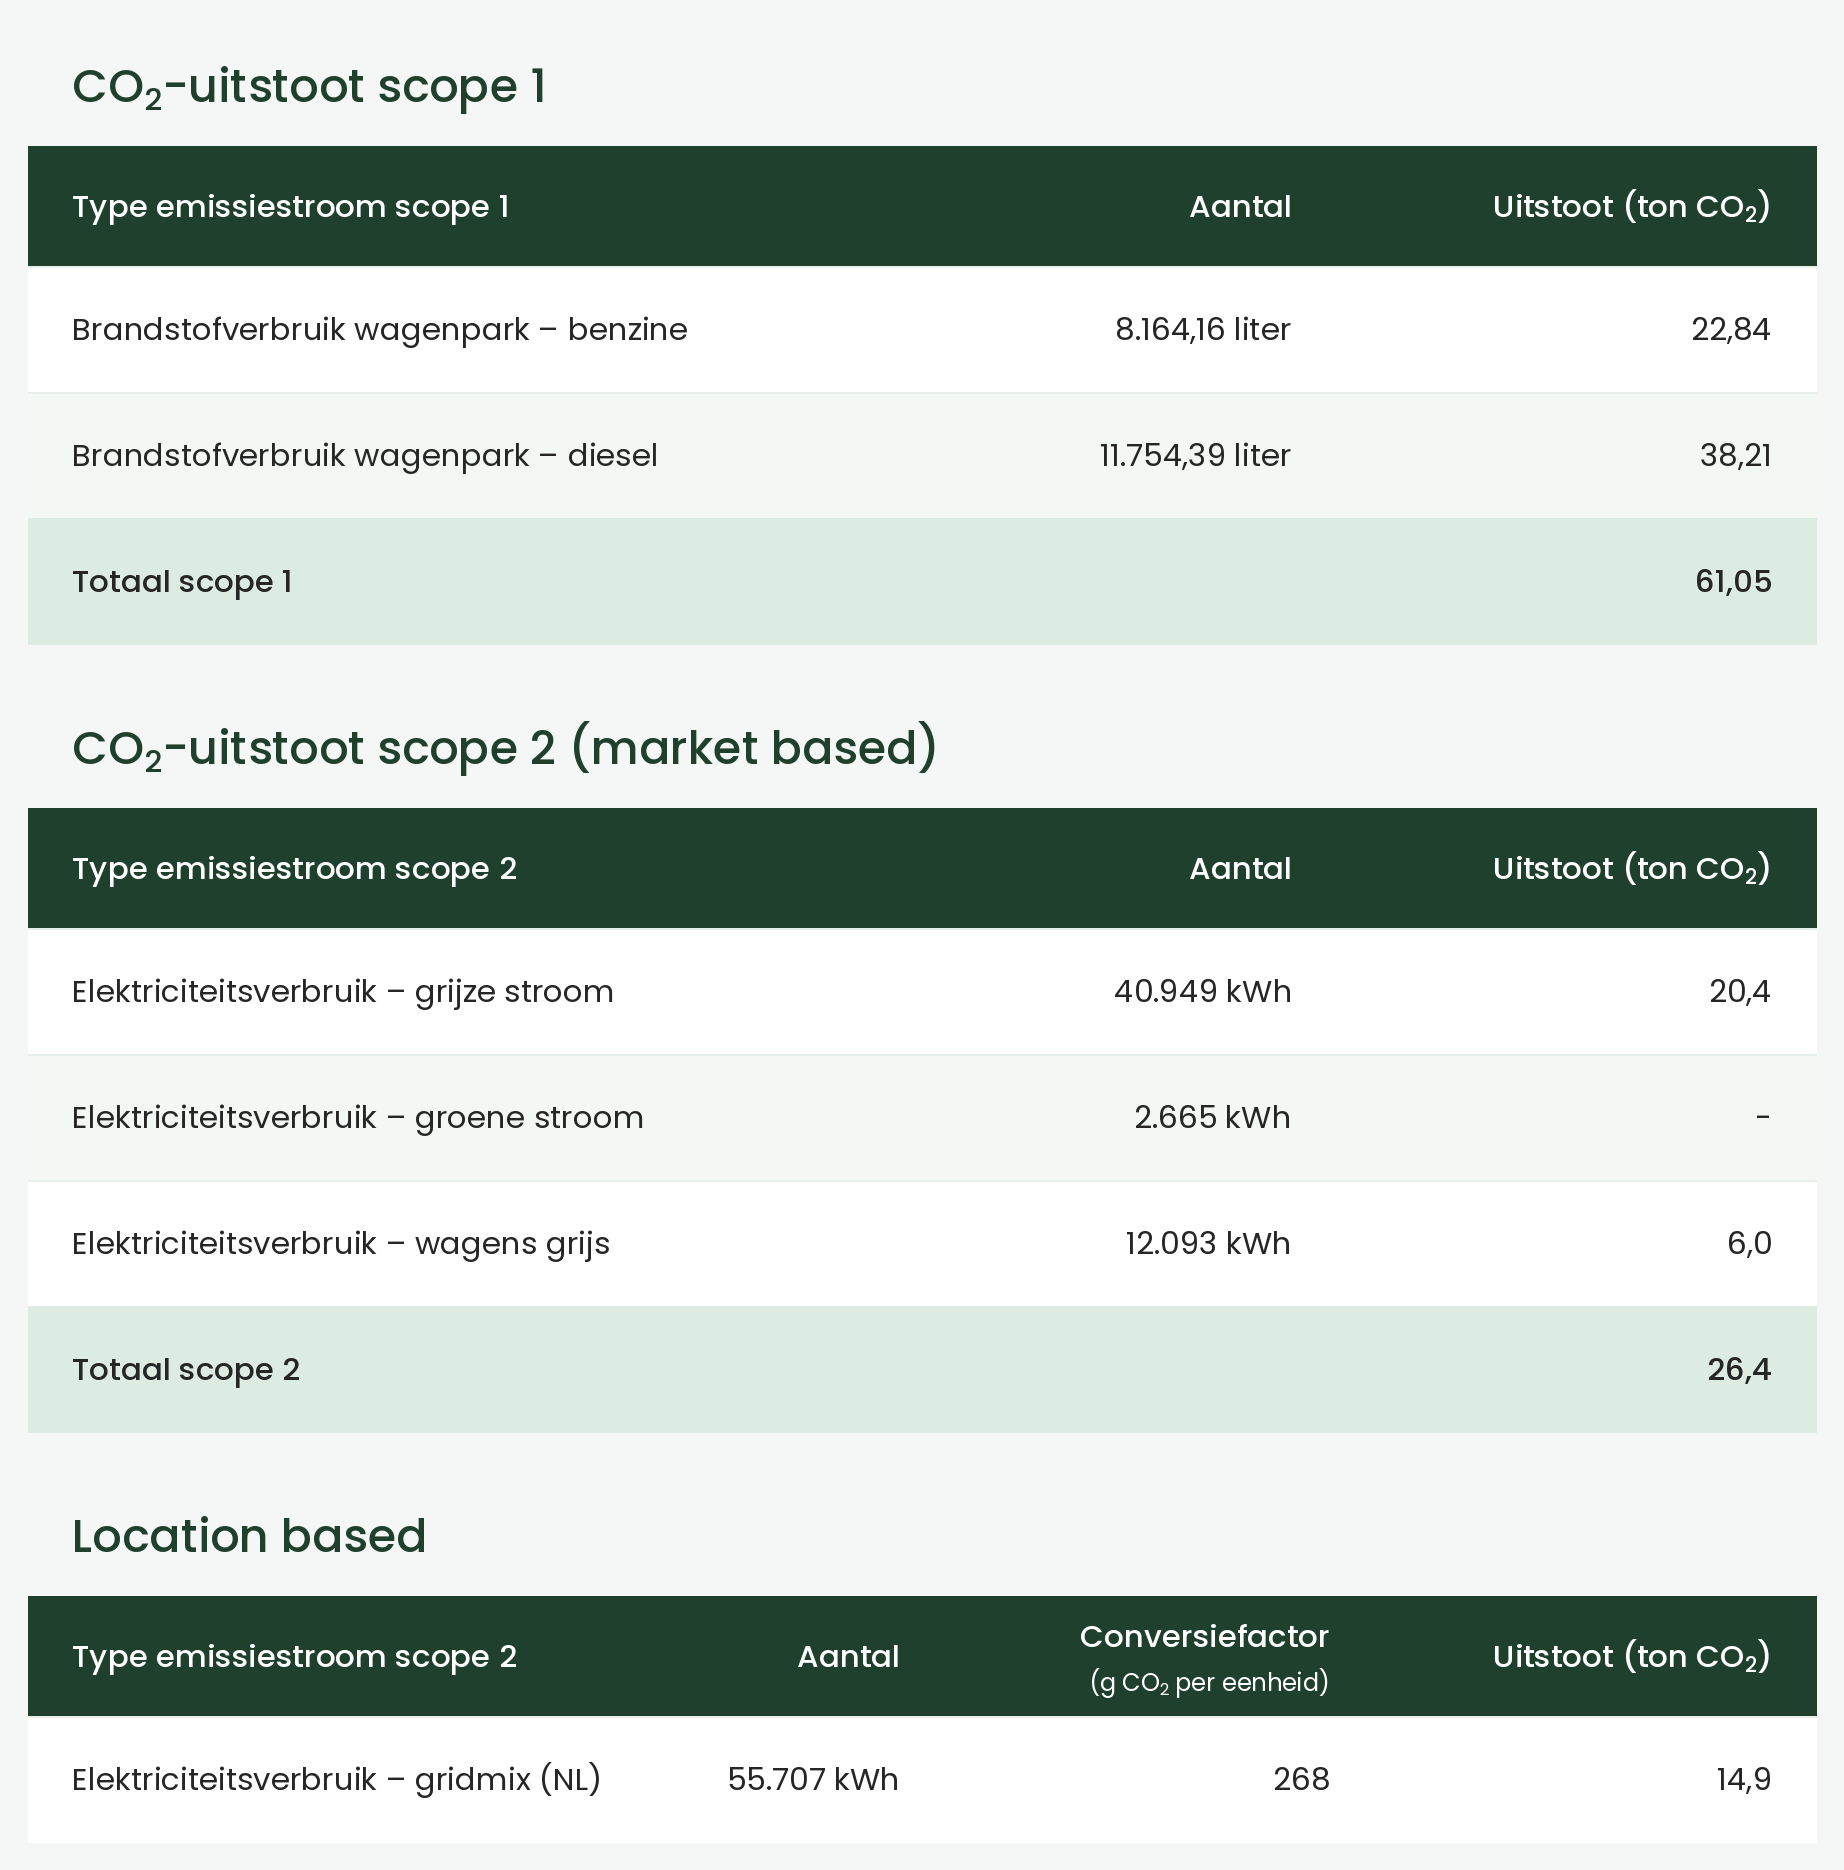Click "Elektriciteitsverbruik – gridmix (NL)" row label
This screenshot has height=1870, width=1844.
coord(336,1780)
